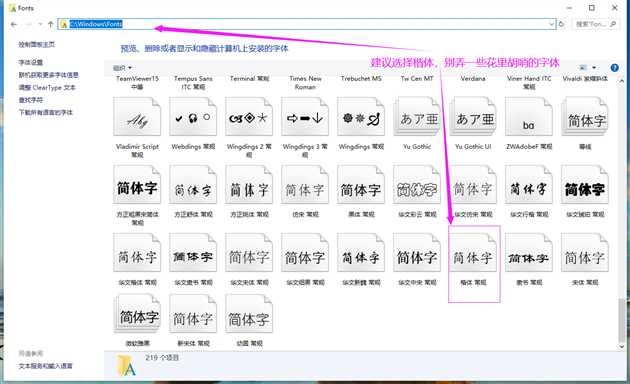Viewport: 630px width, 384px height.
Task: Open the 华文宋体 font icon
Action: click(x=249, y=253)
